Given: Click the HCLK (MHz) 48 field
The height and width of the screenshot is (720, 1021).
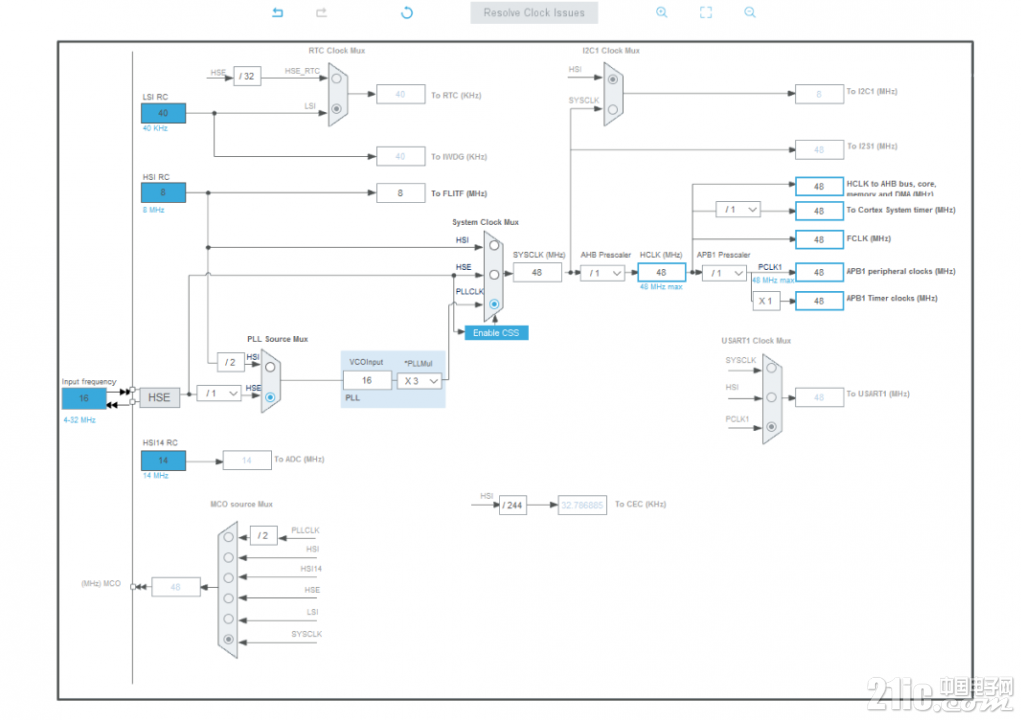Looking at the screenshot, I should (662, 273).
